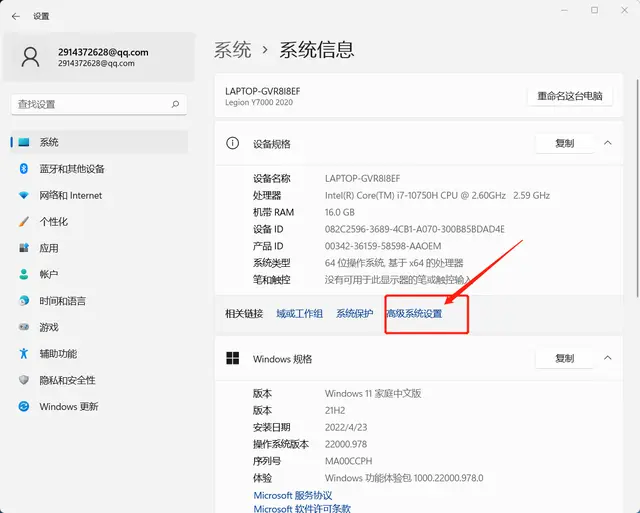The height and width of the screenshot is (513, 640).
Task: Open Microsoft 服务协议 link
Action: (x=293, y=495)
